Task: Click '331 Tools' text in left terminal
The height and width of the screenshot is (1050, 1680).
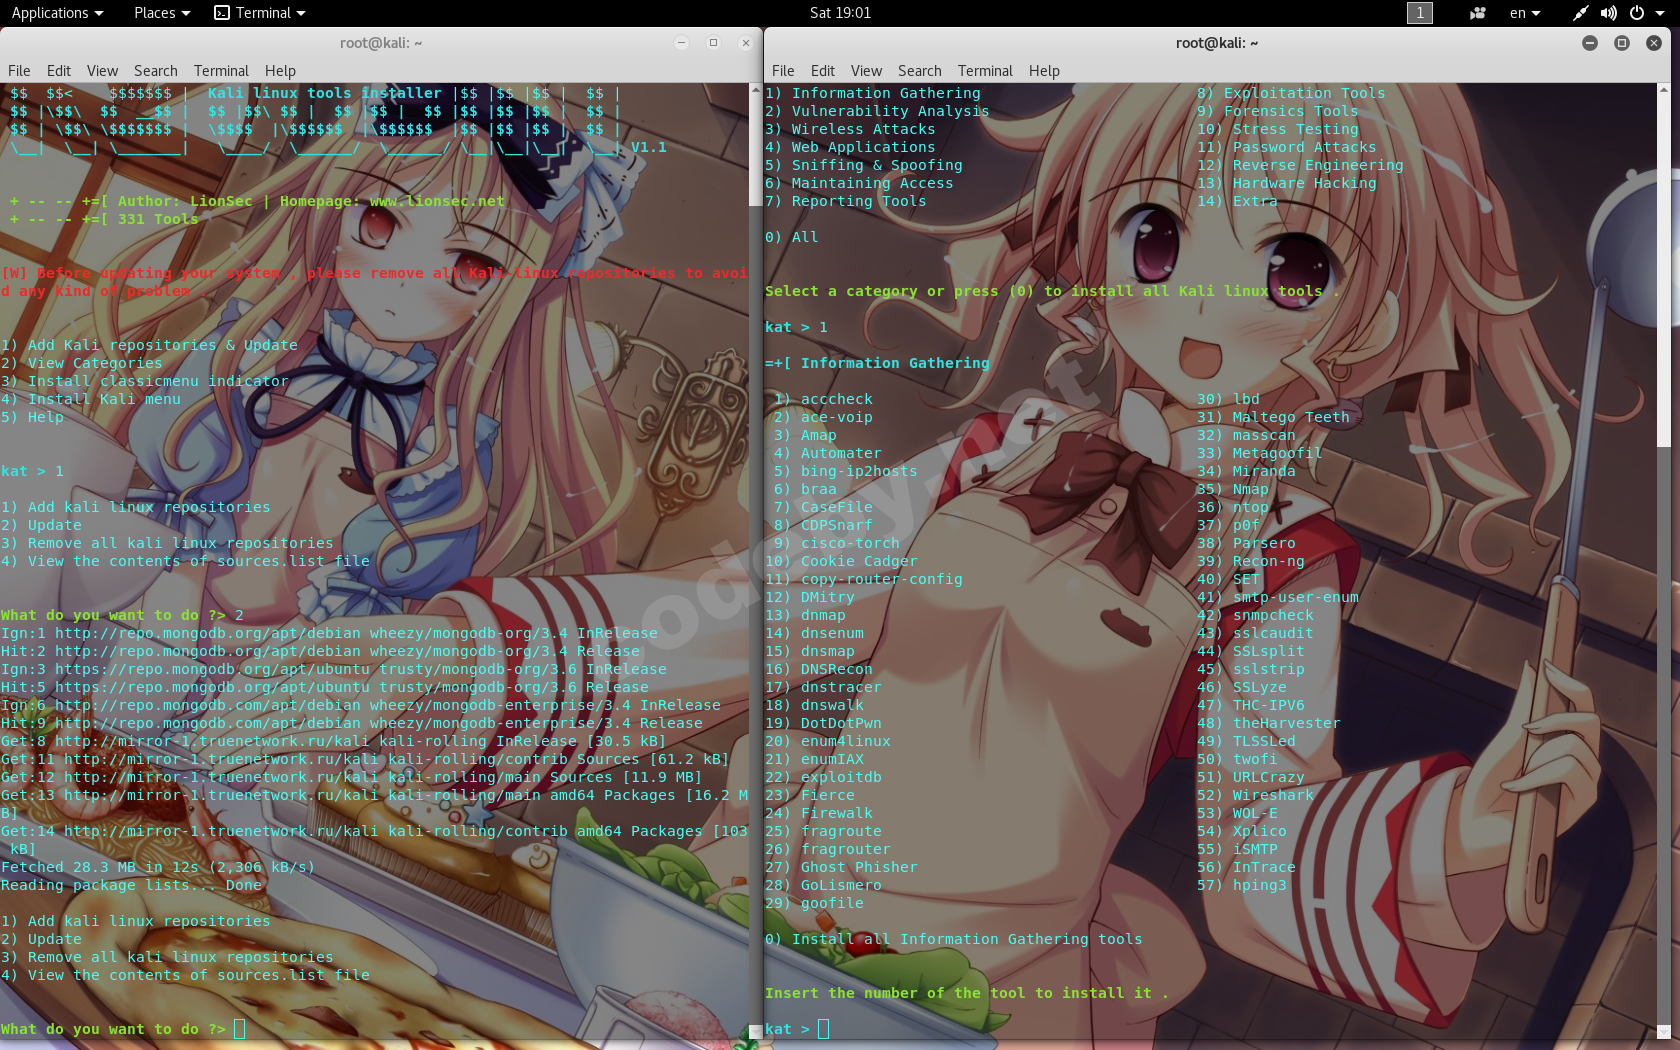Action: click(x=158, y=219)
